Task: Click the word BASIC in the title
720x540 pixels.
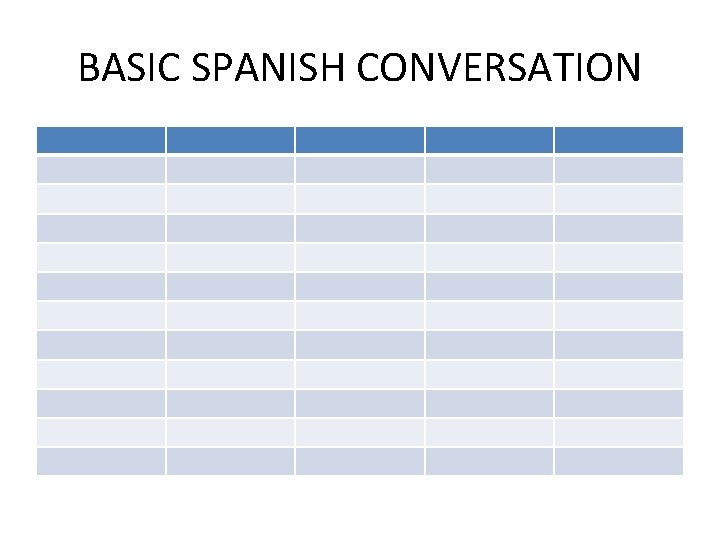Action: (x=129, y=68)
